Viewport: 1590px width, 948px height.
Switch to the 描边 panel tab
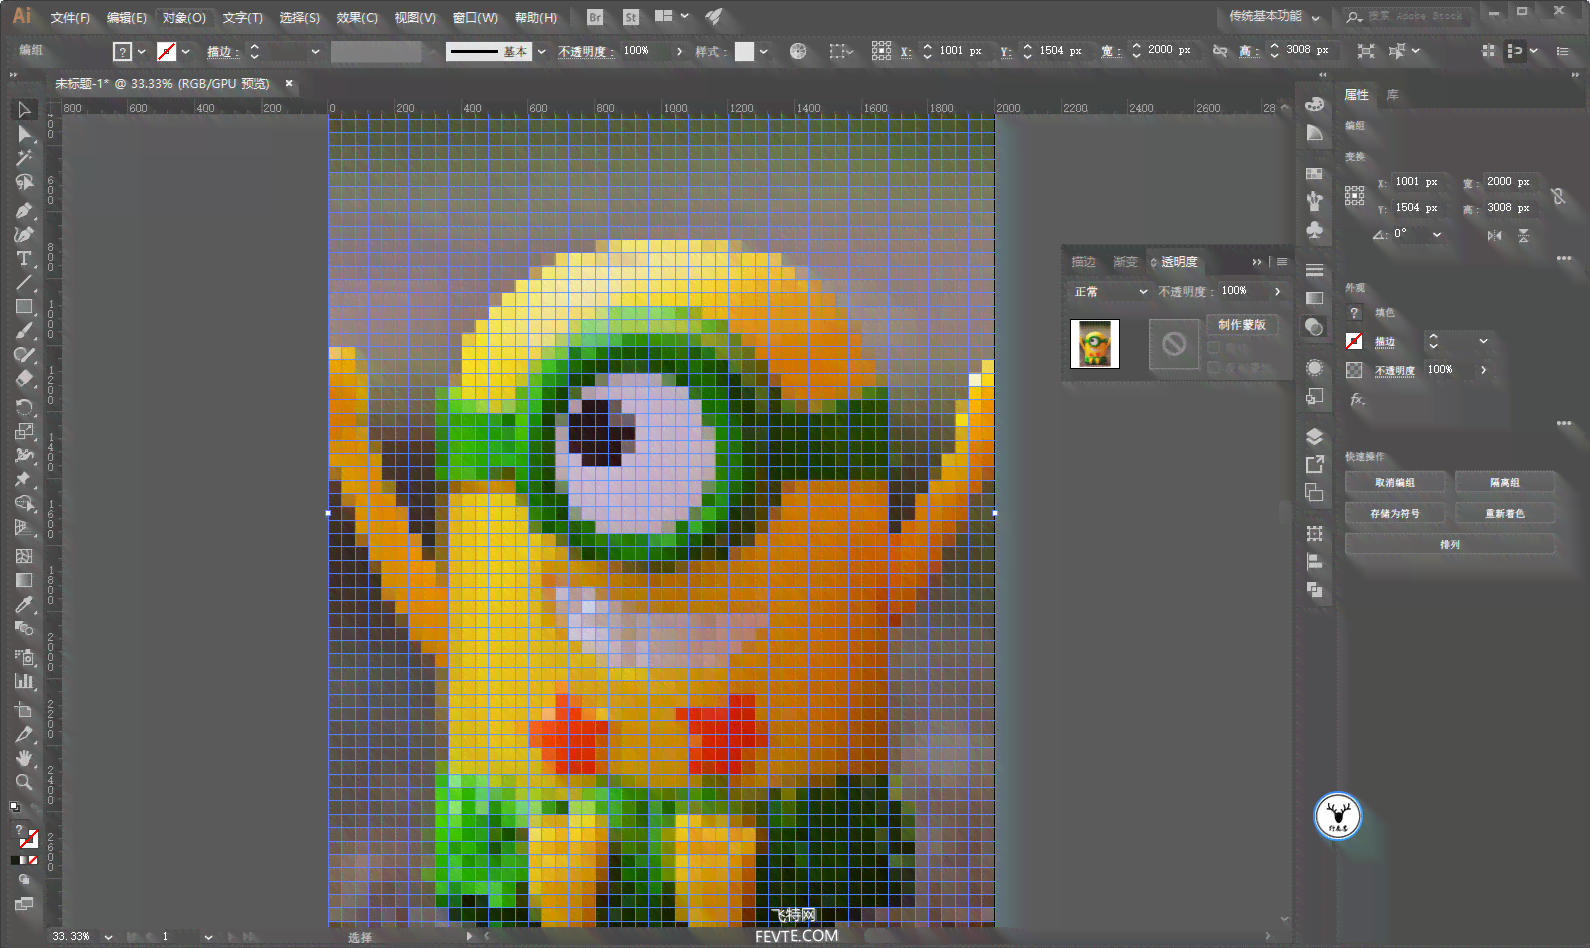point(1083,262)
